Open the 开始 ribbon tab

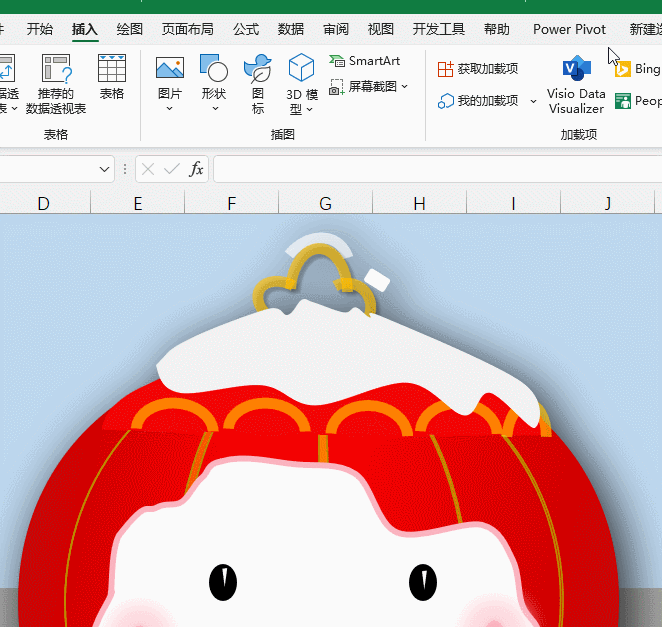(40, 29)
